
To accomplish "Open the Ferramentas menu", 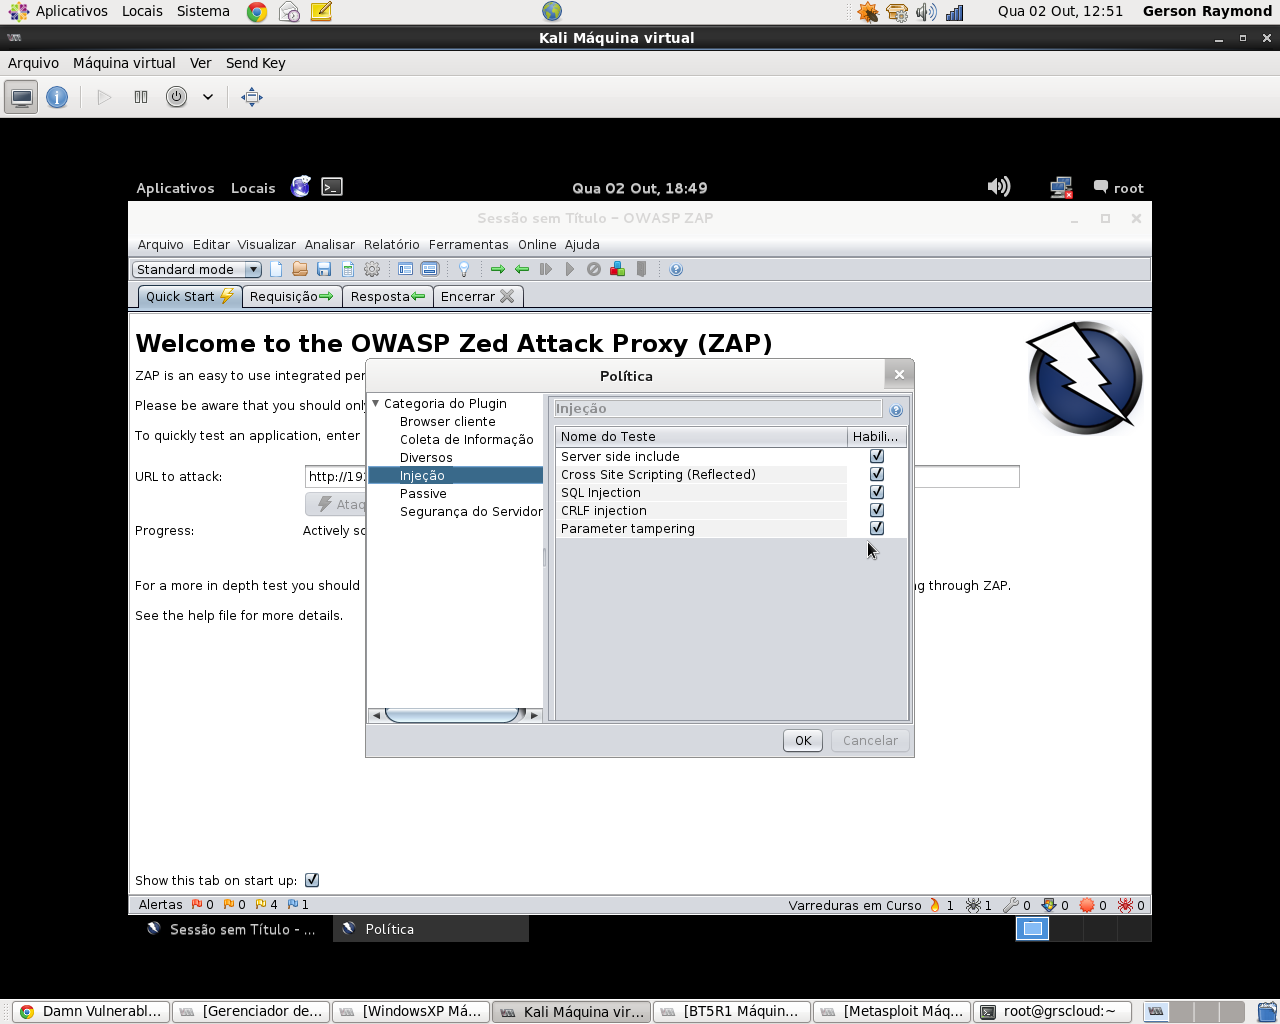I will pos(469,244).
